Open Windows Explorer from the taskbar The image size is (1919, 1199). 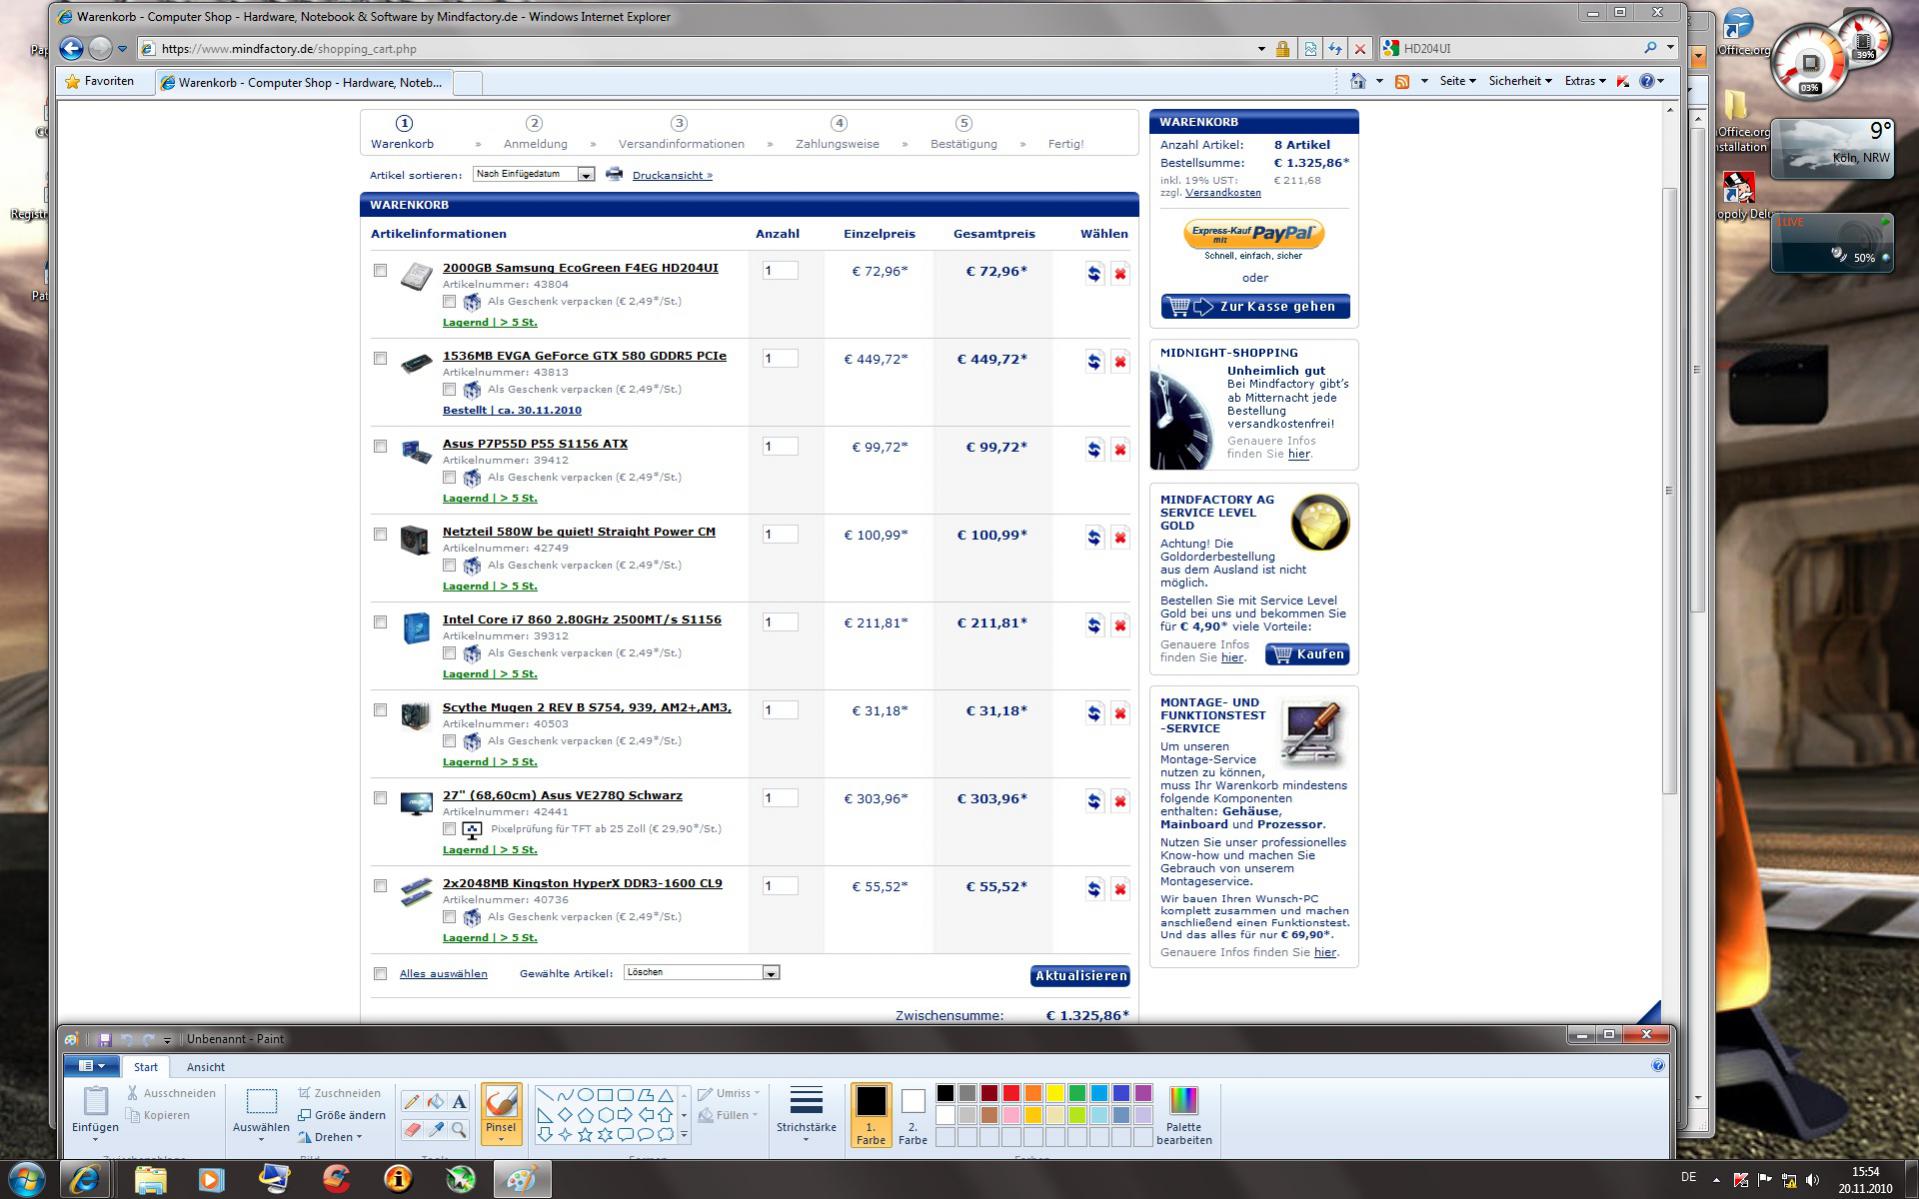[x=150, y=1180]
